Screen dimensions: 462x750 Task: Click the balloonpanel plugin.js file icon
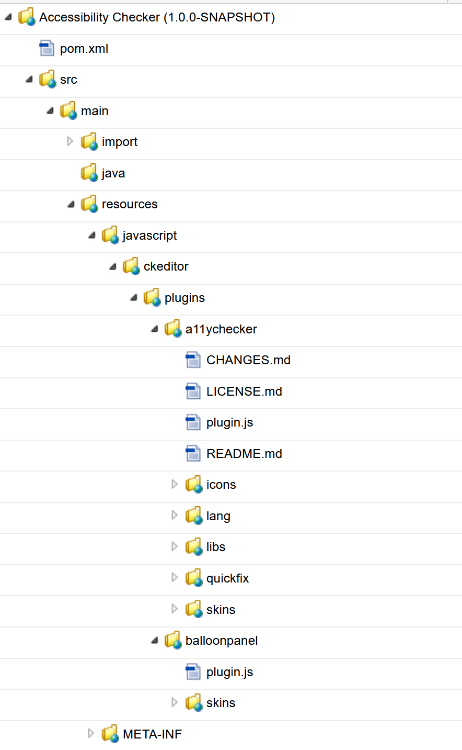tap(193, 672)
